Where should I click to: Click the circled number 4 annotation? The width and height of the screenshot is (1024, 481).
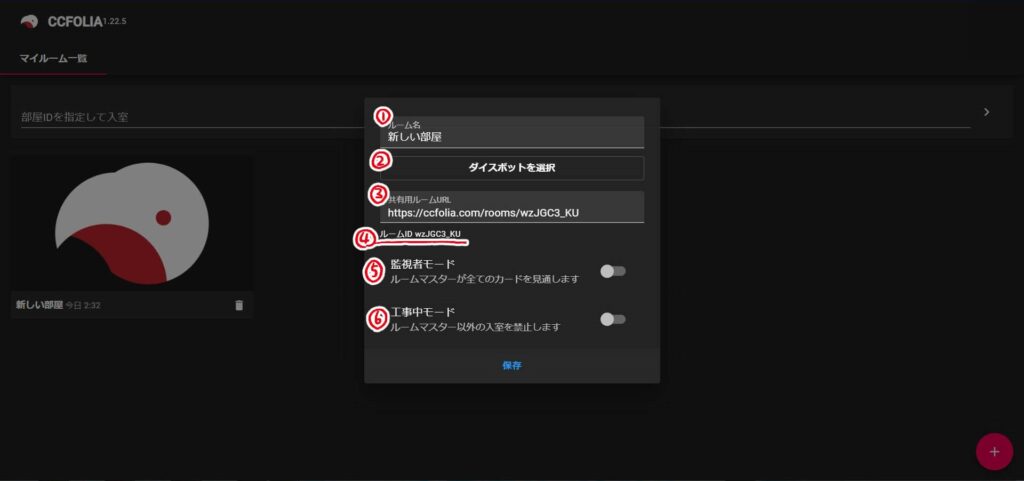(x=364, y=240)
